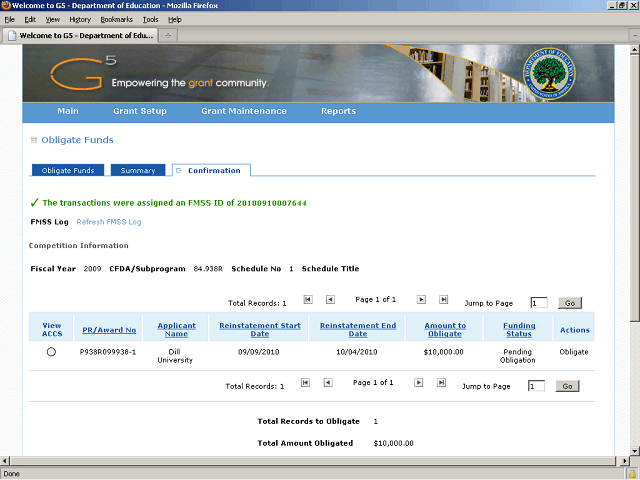The image size is (640, 480).
Task: Click the bottom Jump to Page field
Action: pos(536,386)
